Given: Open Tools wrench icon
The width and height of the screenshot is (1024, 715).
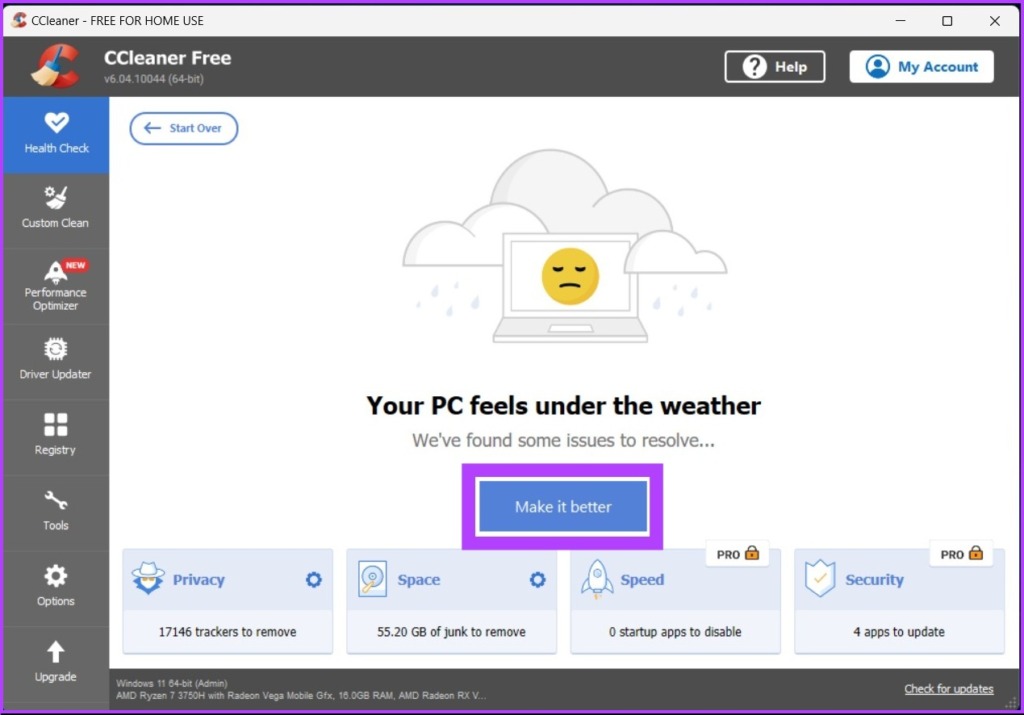Looking at the screenshot, I should [56, 500].
